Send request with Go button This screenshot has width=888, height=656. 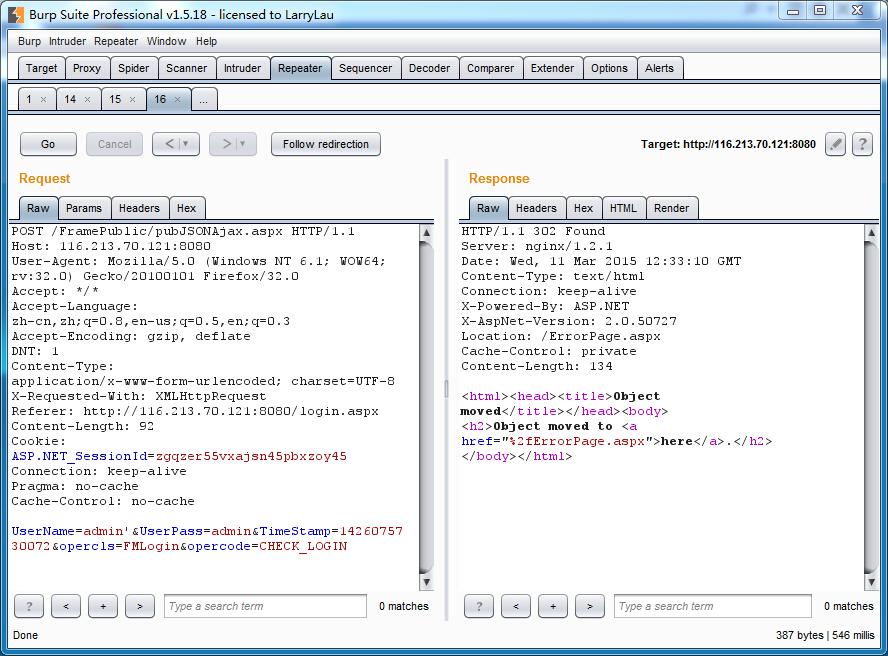[48, 144]
